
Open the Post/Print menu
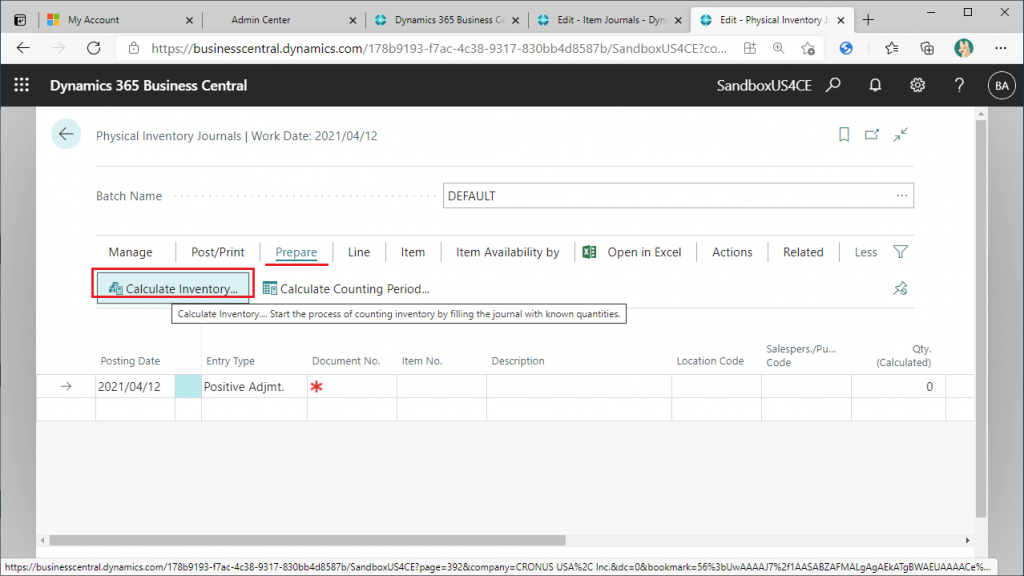[217, 252]
